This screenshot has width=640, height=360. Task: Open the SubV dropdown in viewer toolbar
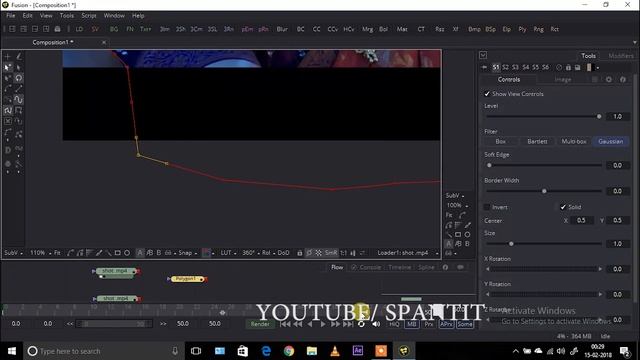coord(13,253)
